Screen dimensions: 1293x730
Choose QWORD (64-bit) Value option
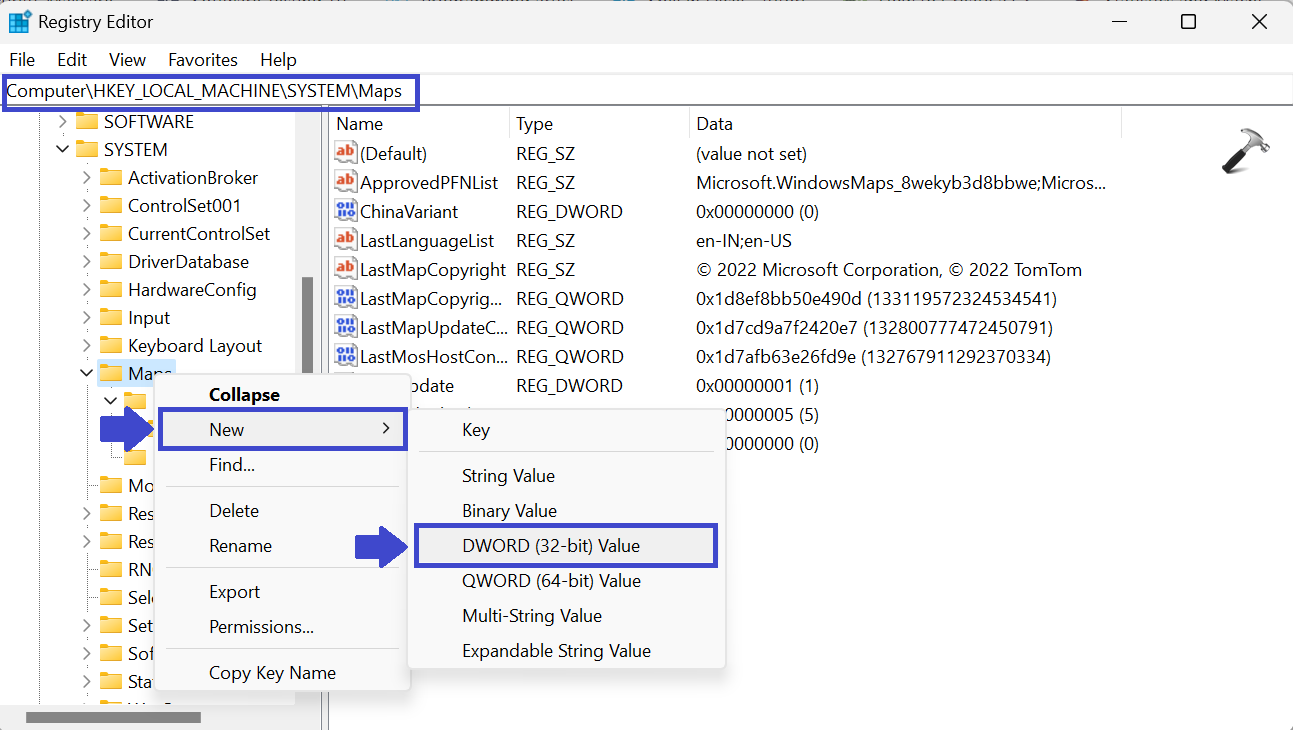click(551, 581)
